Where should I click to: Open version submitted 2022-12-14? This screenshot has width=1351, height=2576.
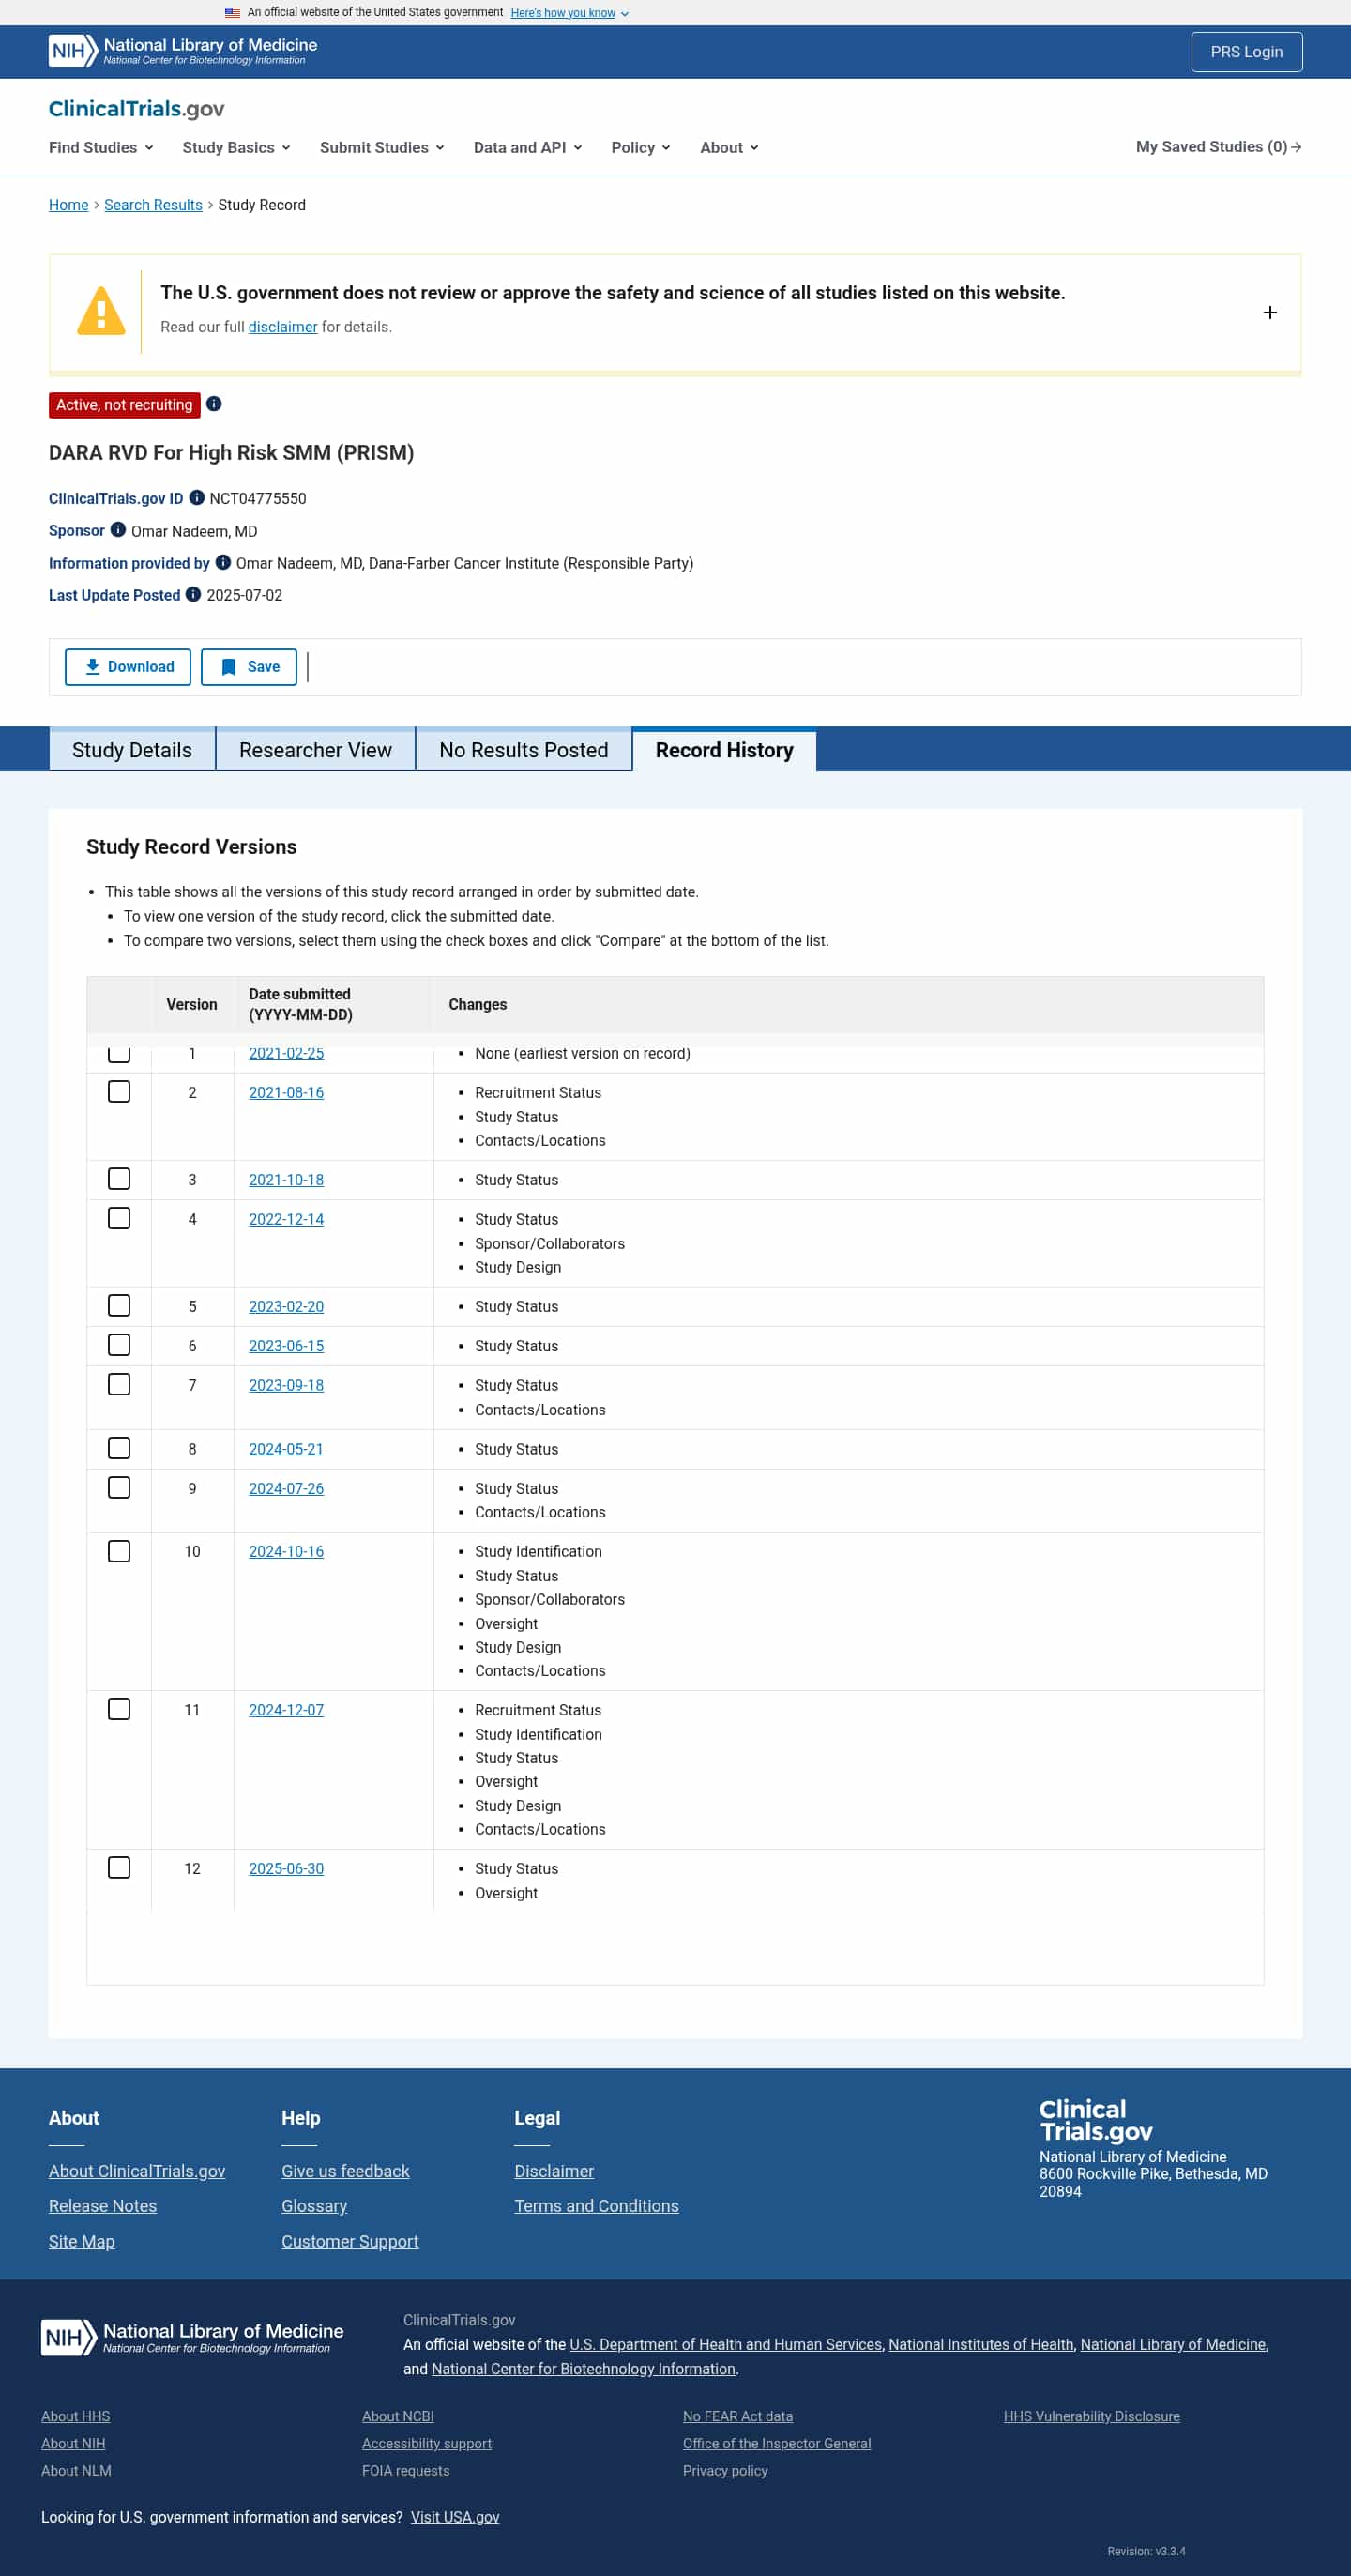(x=286, y=1219)
